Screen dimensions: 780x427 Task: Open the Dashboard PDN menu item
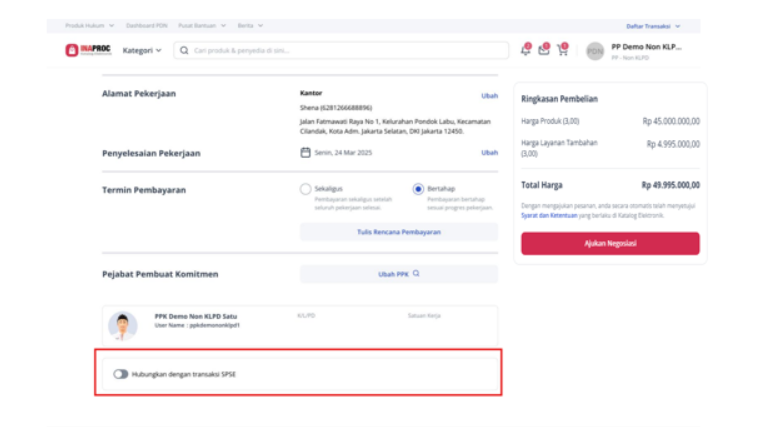[x=146, y=25]
